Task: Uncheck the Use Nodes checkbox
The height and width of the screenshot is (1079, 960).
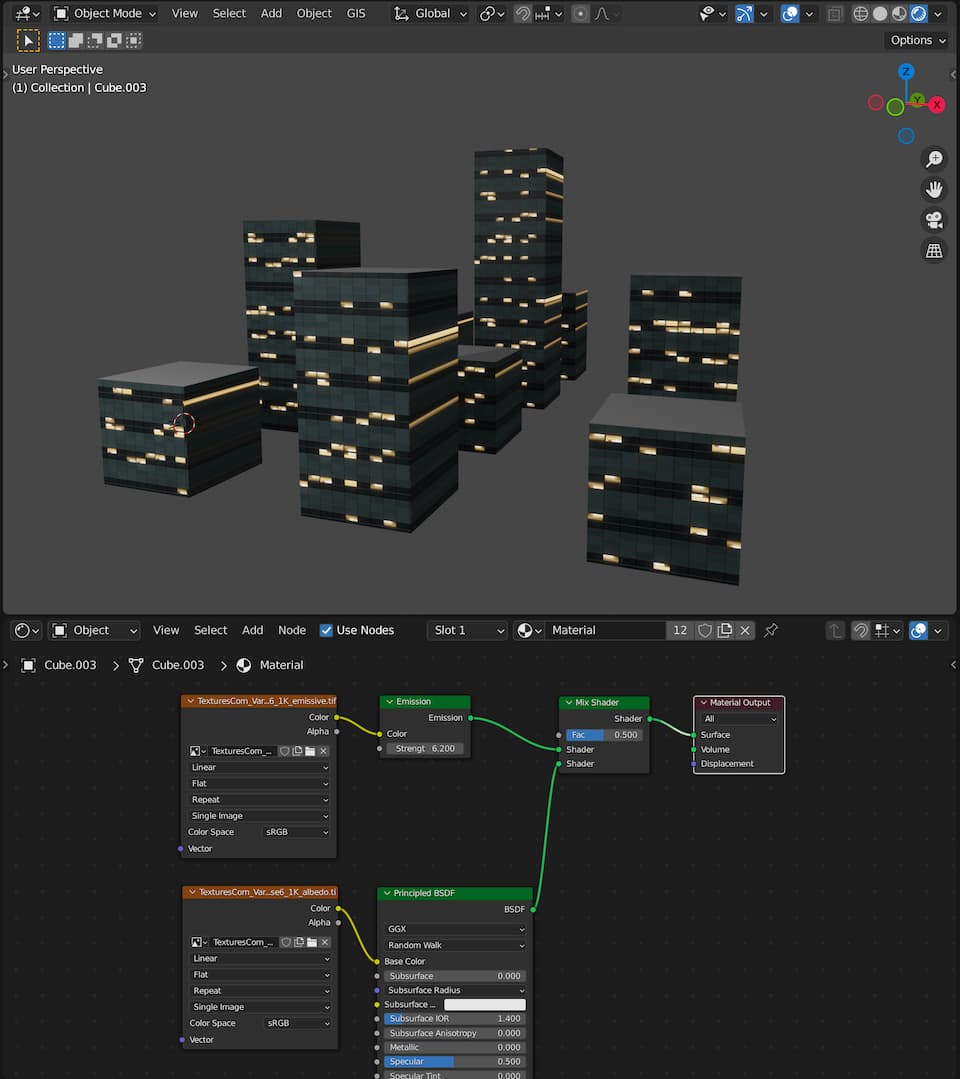Action: (x=326, y=630)
